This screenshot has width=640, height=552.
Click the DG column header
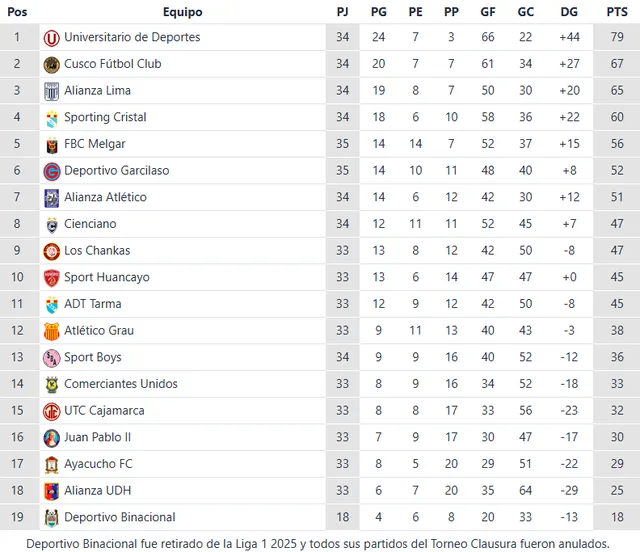click(x=569, y=12)
